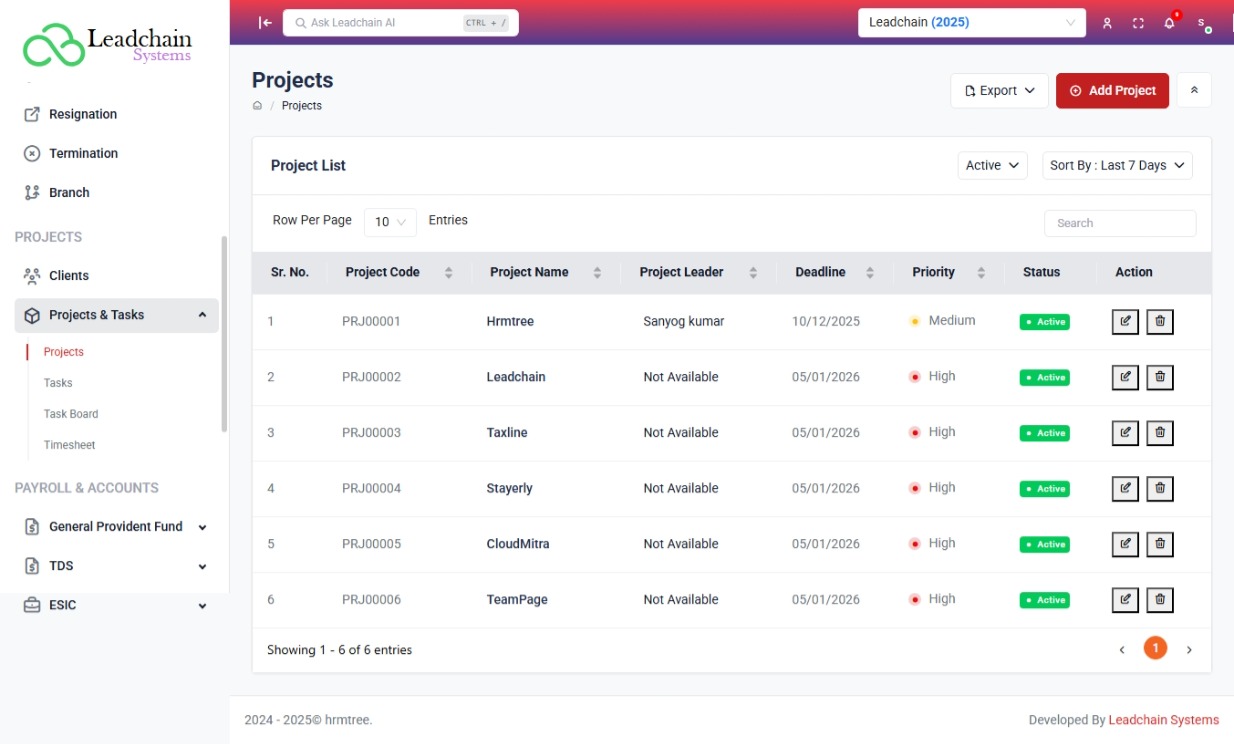This screenshot has height=744, width=1234.
Task: Open the Row Per Page dropdown
Action: coord(390,221)
